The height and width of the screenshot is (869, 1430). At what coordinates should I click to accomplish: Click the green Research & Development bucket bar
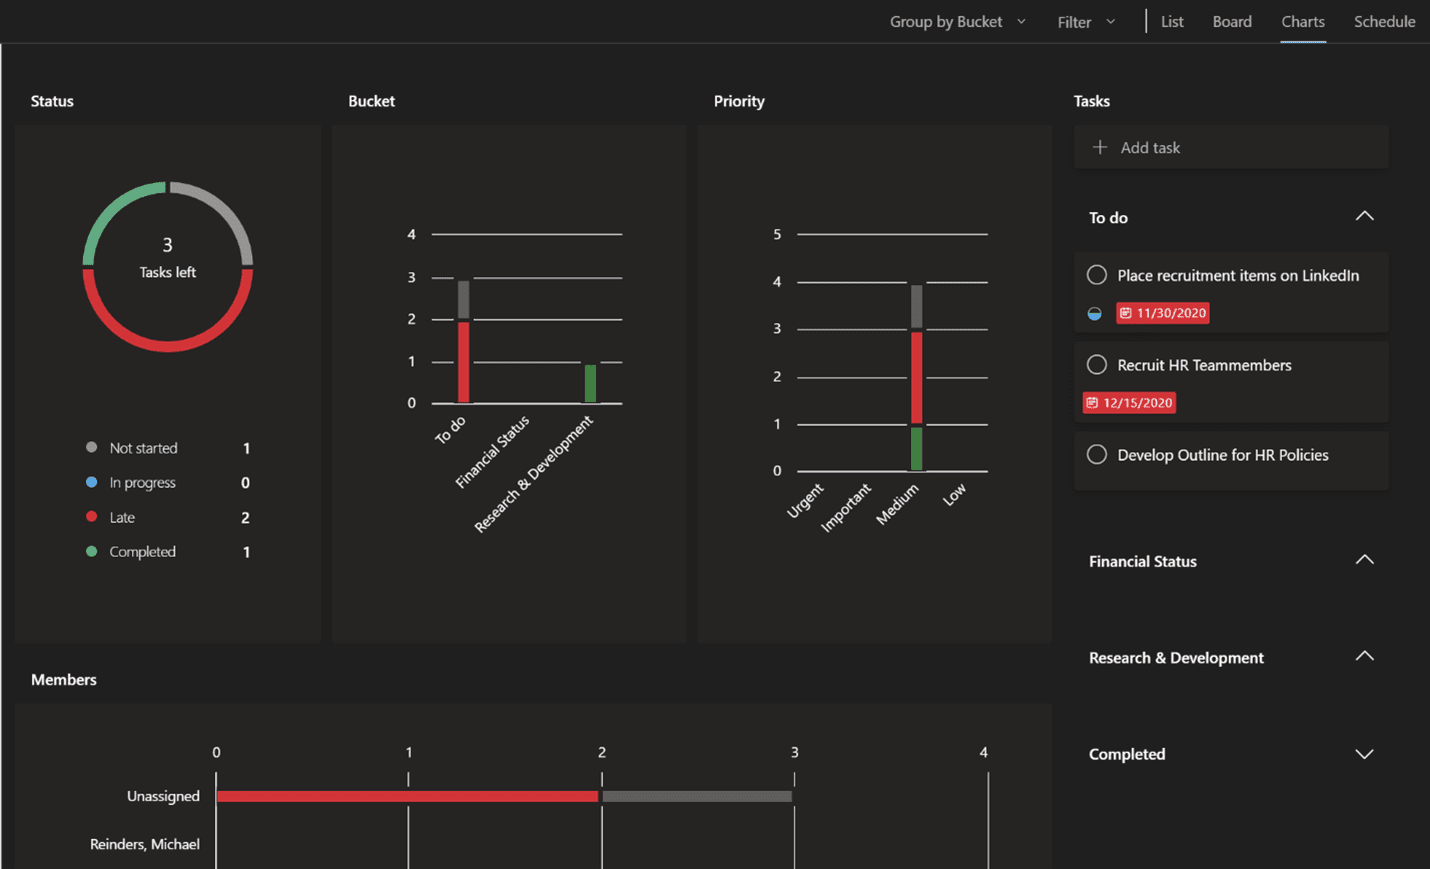pos(590,383)
